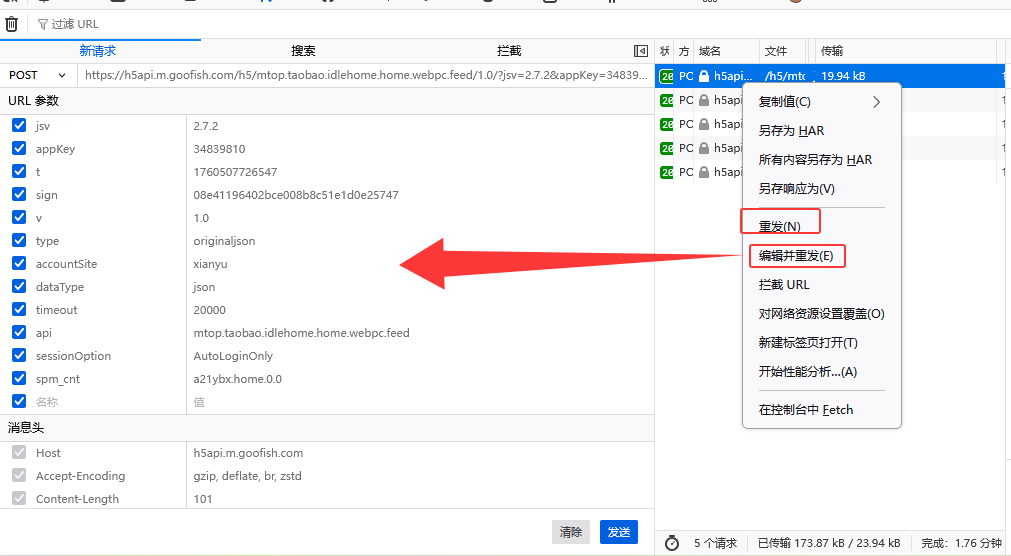Select 编辑并重发(E) from the context menu
The image size is (1011, 556).
pyautogui.click(x=796, y=256)
